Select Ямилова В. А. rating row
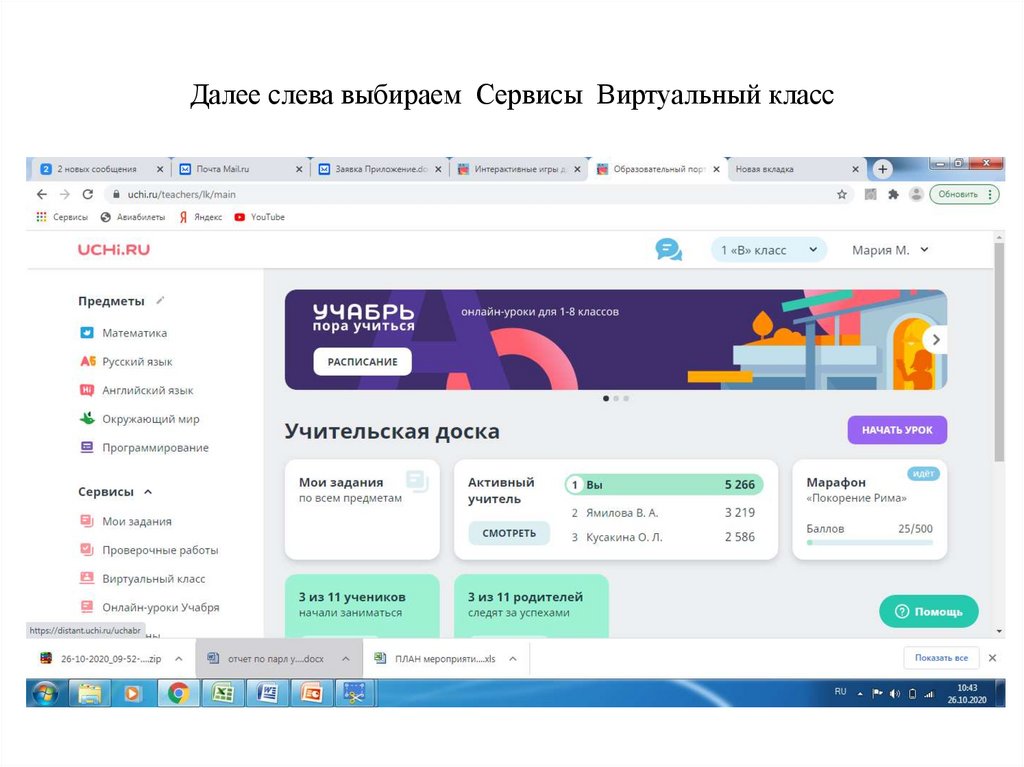This screenshot has height=767, width=1024. tap(664, 513)
